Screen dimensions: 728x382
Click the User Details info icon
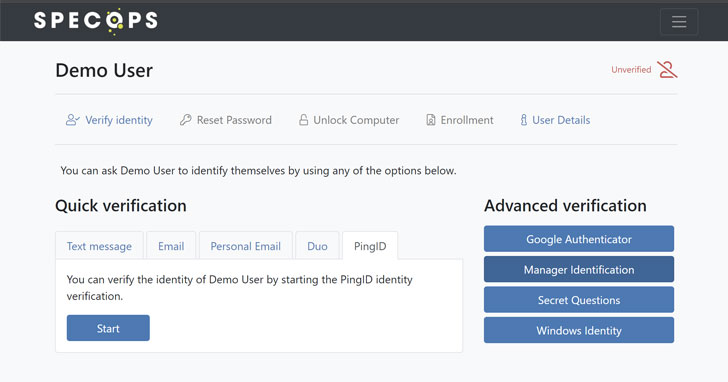tap(524, 120)
